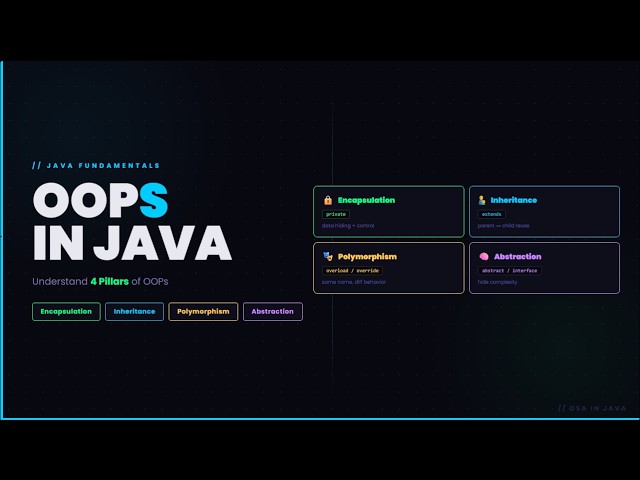The height and width of the screenshot is (480, 640).
Task: Select the yellow Polymorphism pill button
Action: tap(203, 311)
